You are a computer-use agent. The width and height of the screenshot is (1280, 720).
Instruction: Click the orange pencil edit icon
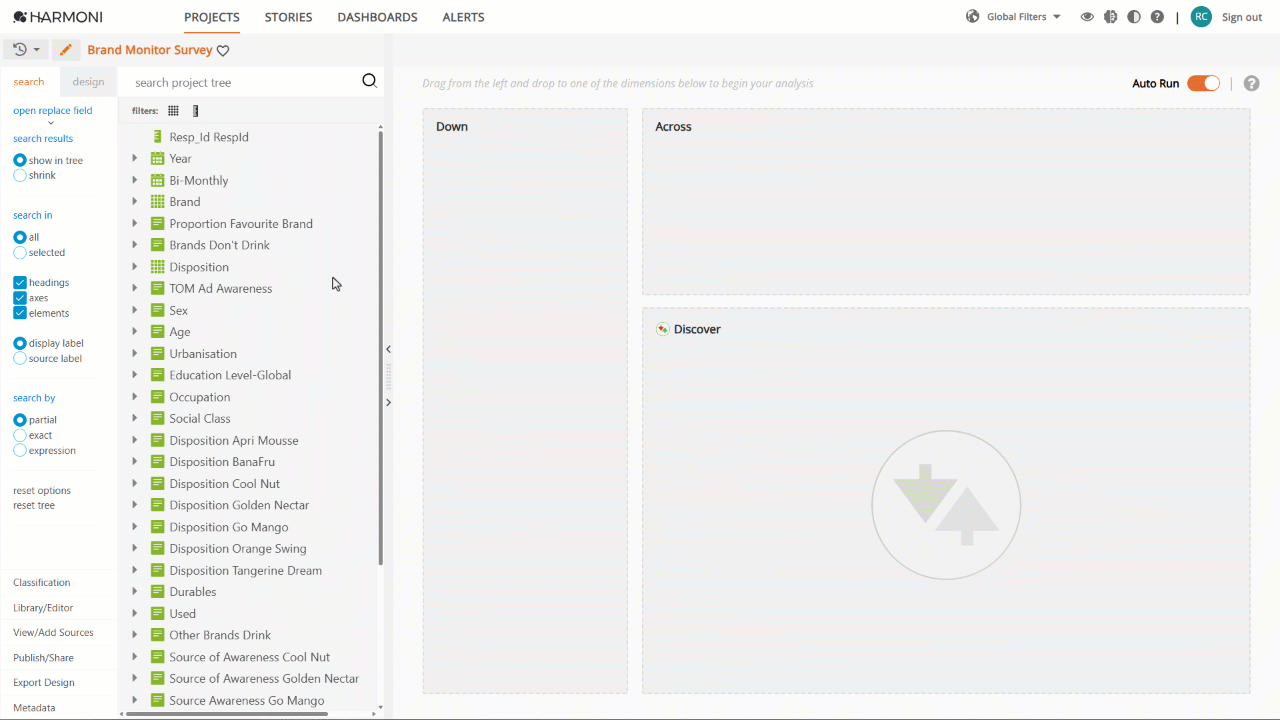pos(66,49)
